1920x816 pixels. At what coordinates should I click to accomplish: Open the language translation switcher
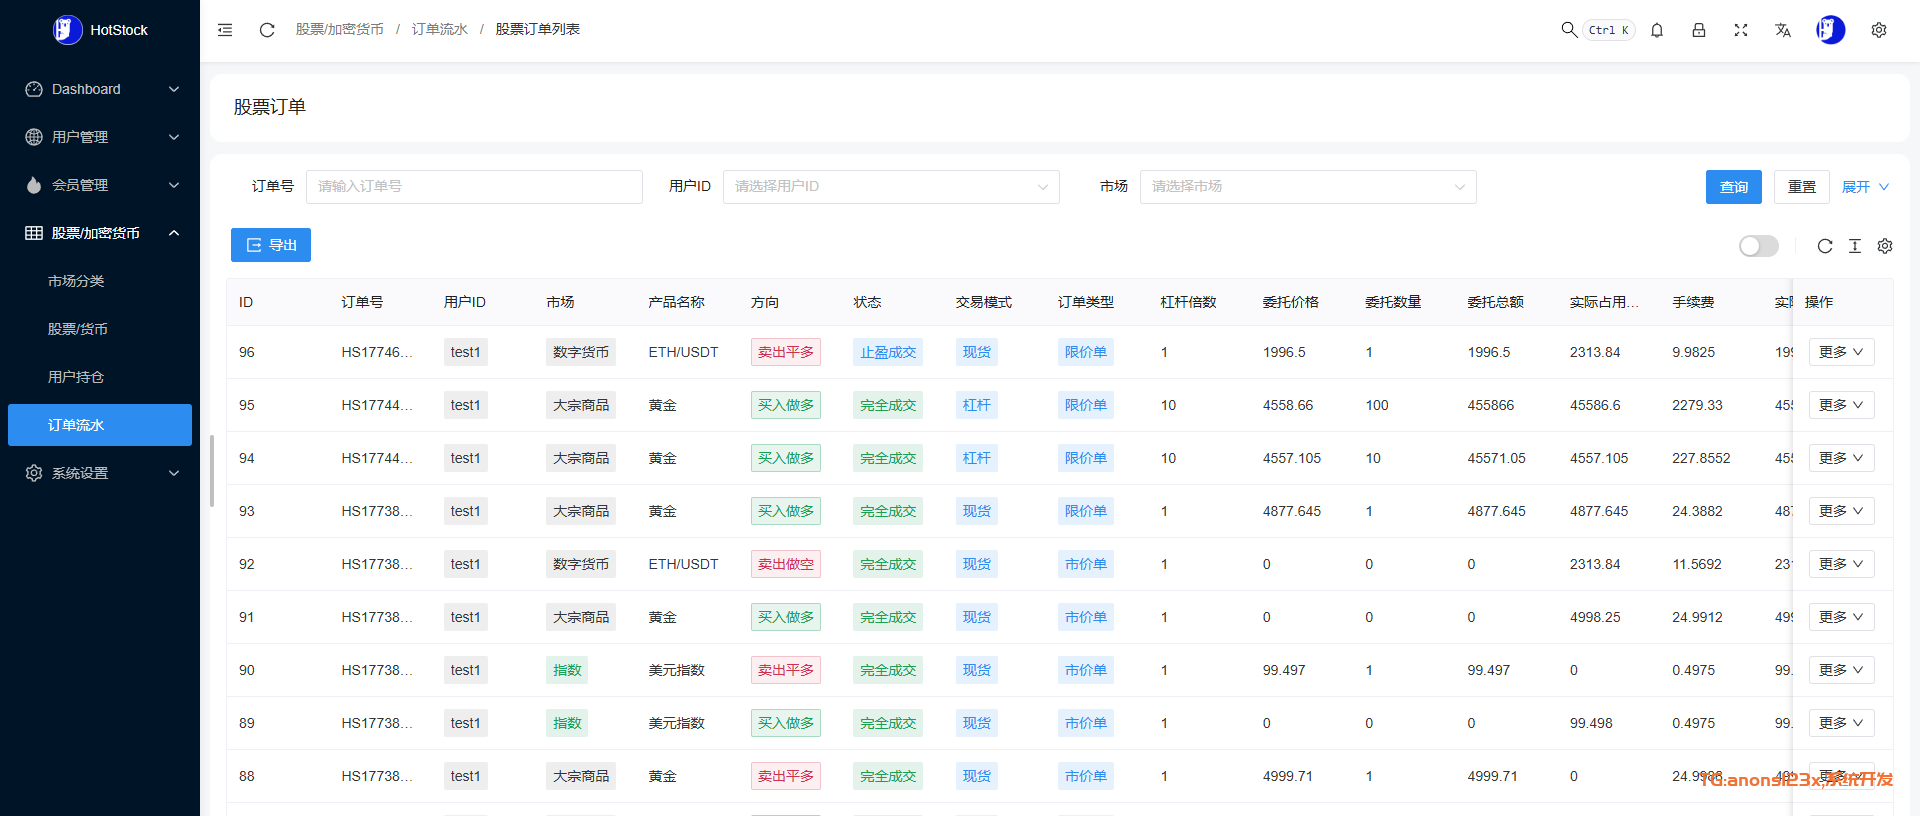point(1783,30)
